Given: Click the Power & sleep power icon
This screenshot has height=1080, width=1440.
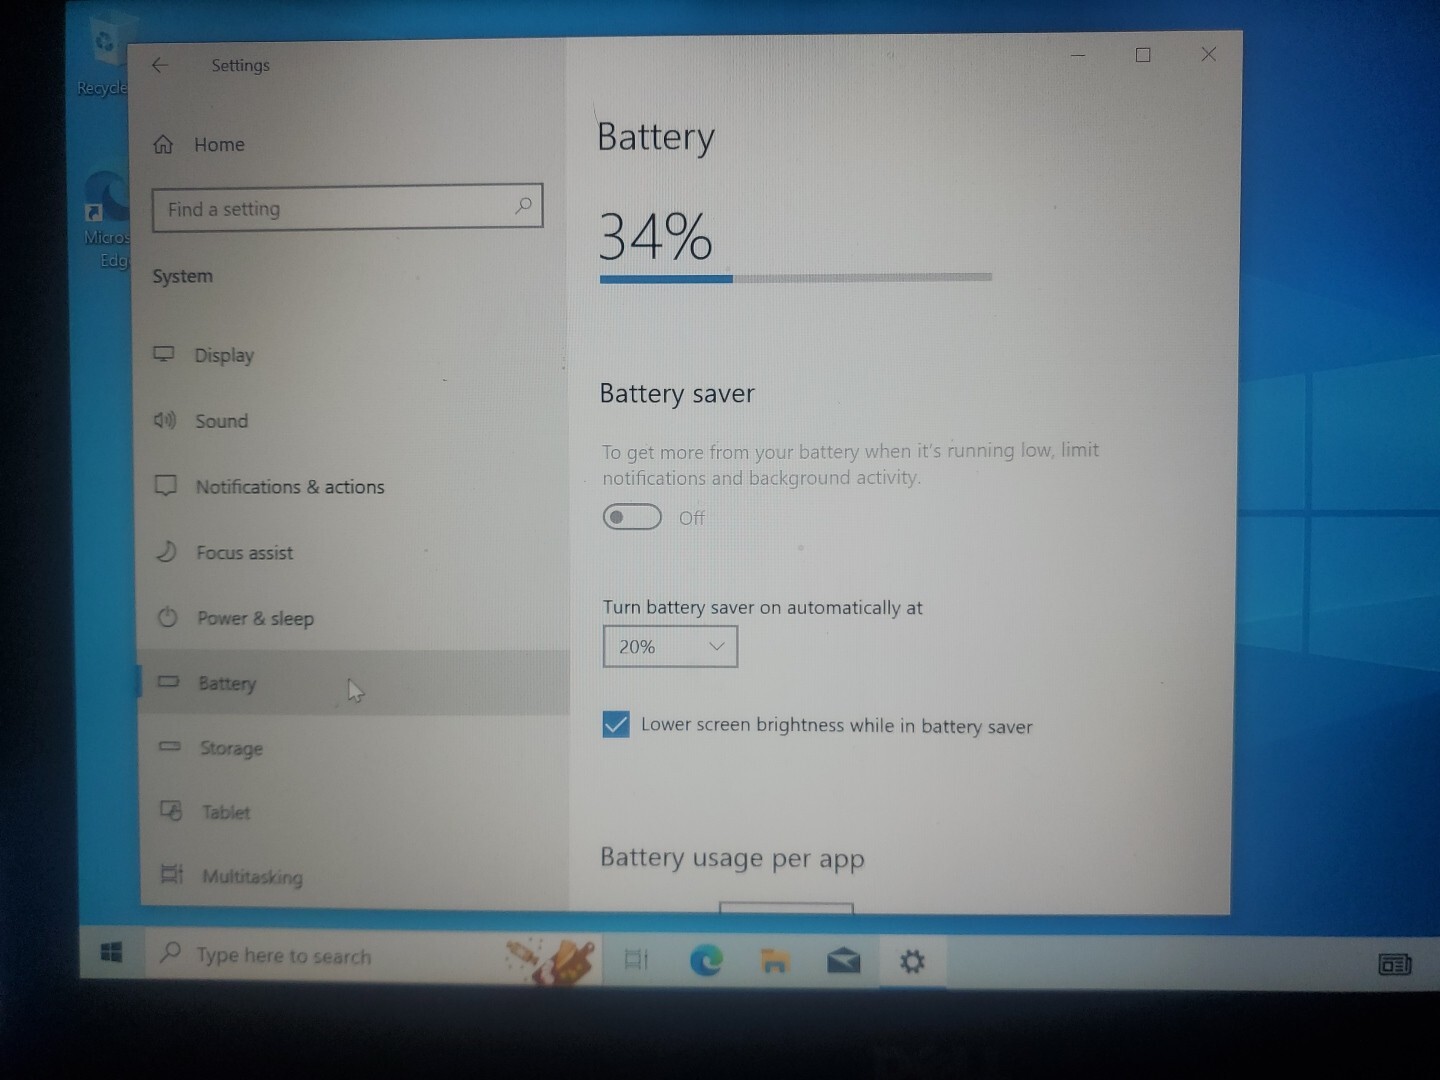Looking at the screenshot, I should (167, 617).
